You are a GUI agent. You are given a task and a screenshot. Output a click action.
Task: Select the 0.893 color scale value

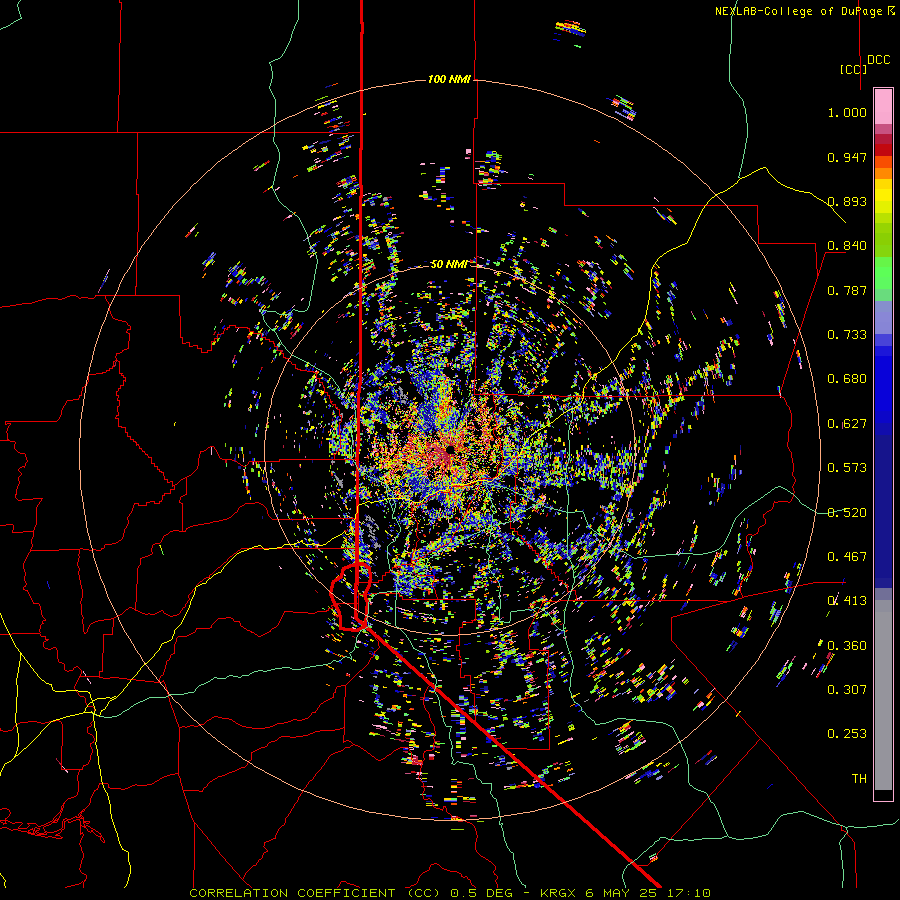click(847, 201)
